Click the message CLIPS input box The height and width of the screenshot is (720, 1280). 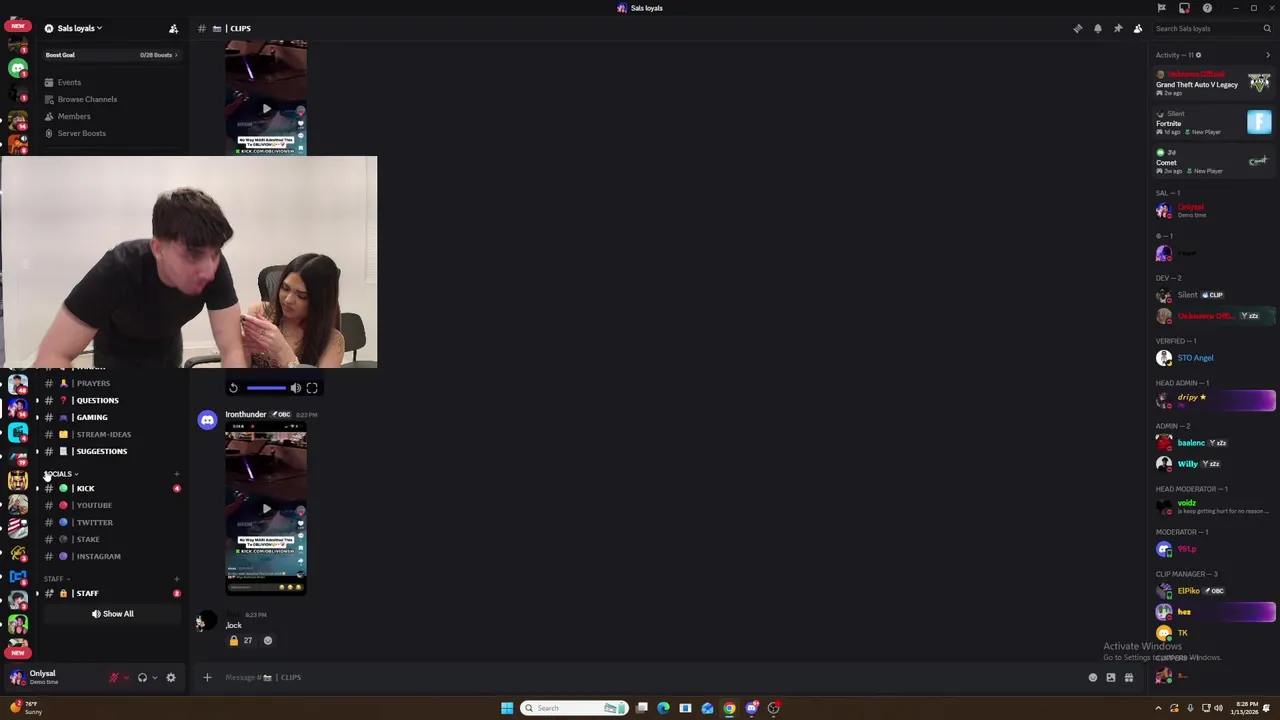(x=640, y=678)
